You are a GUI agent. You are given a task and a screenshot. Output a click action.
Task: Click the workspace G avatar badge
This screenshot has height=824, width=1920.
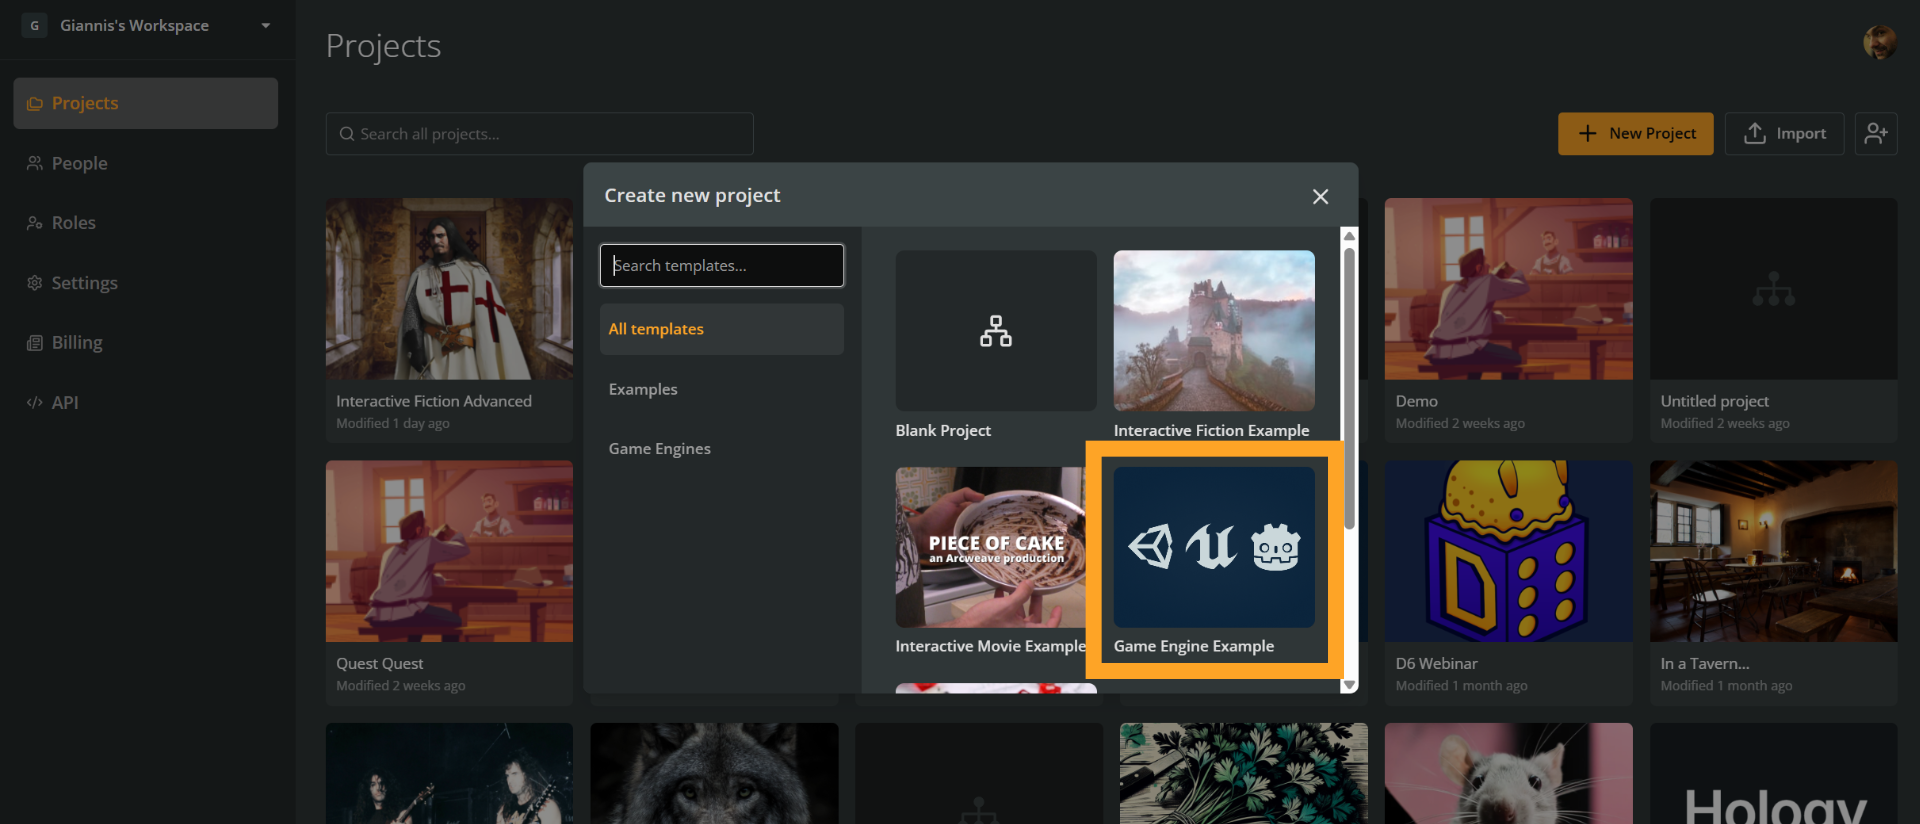34,26
